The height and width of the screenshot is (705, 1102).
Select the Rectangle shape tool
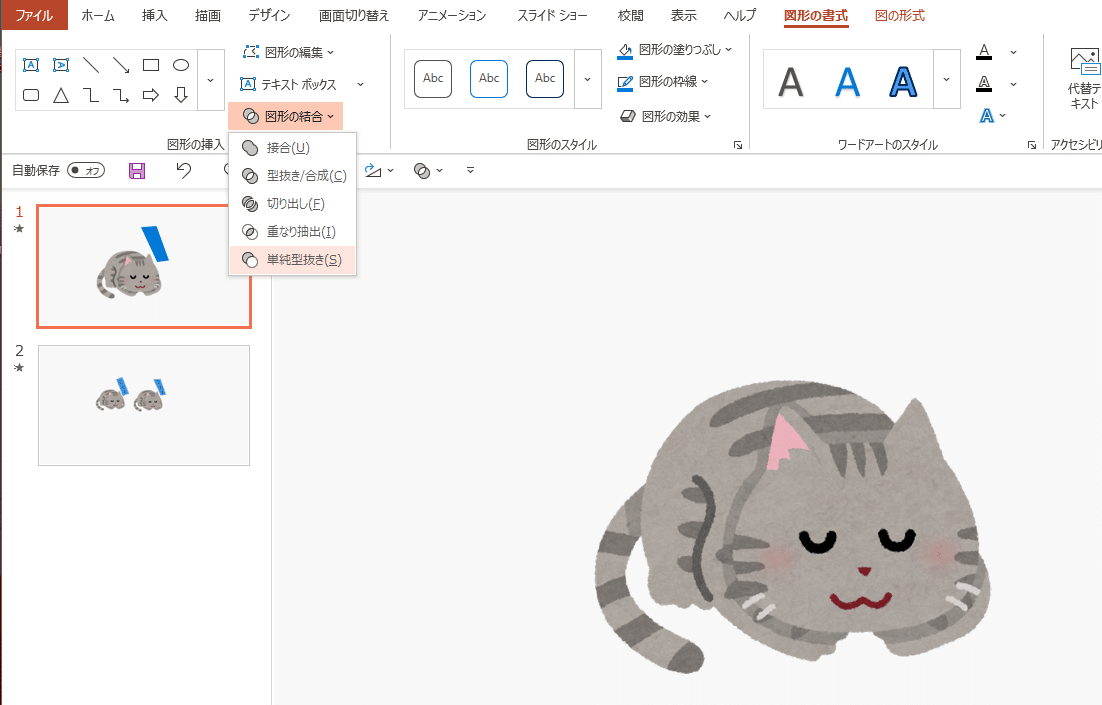click(x=151, y=64)
